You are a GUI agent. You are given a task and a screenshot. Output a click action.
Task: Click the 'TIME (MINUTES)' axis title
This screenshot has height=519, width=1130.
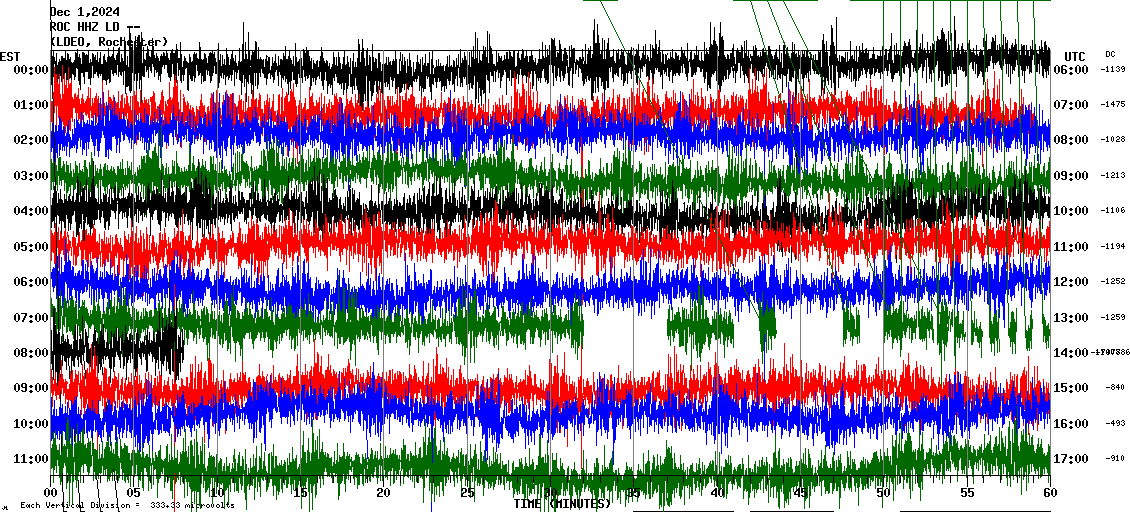click(x=562, y=504)
